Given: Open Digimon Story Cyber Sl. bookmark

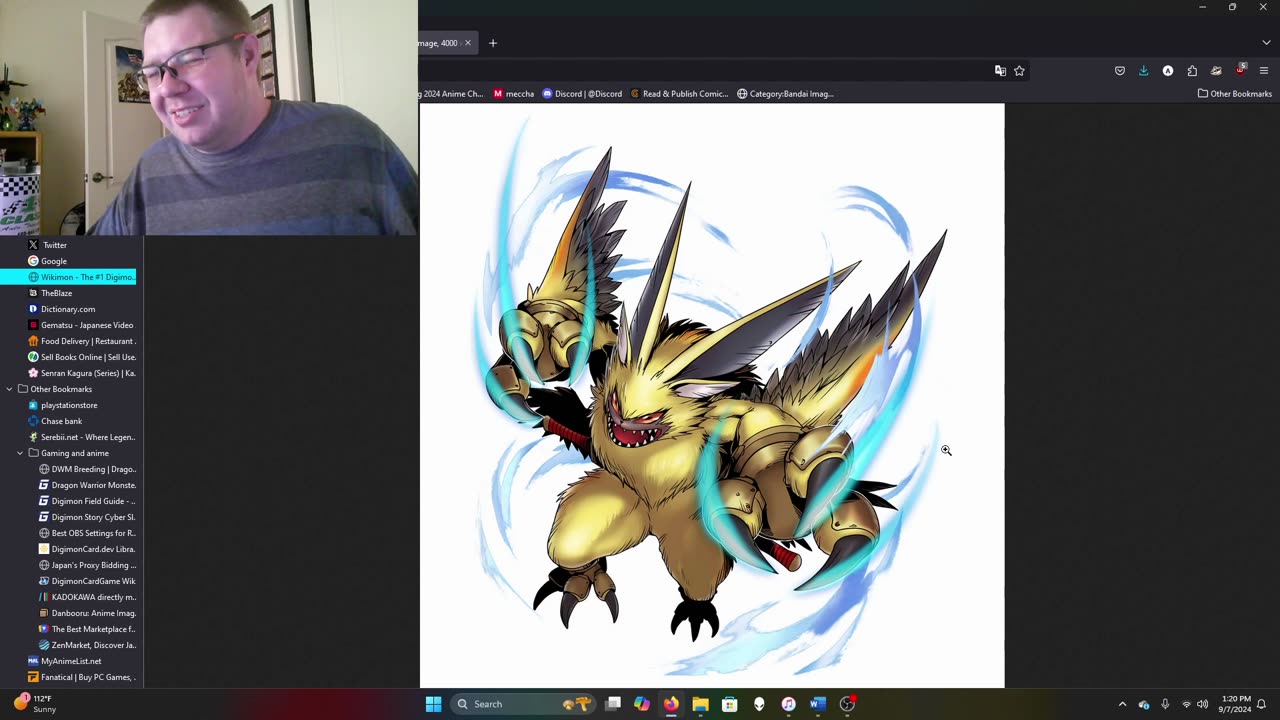Looking at the screenshot, I should tap(87, 517).
